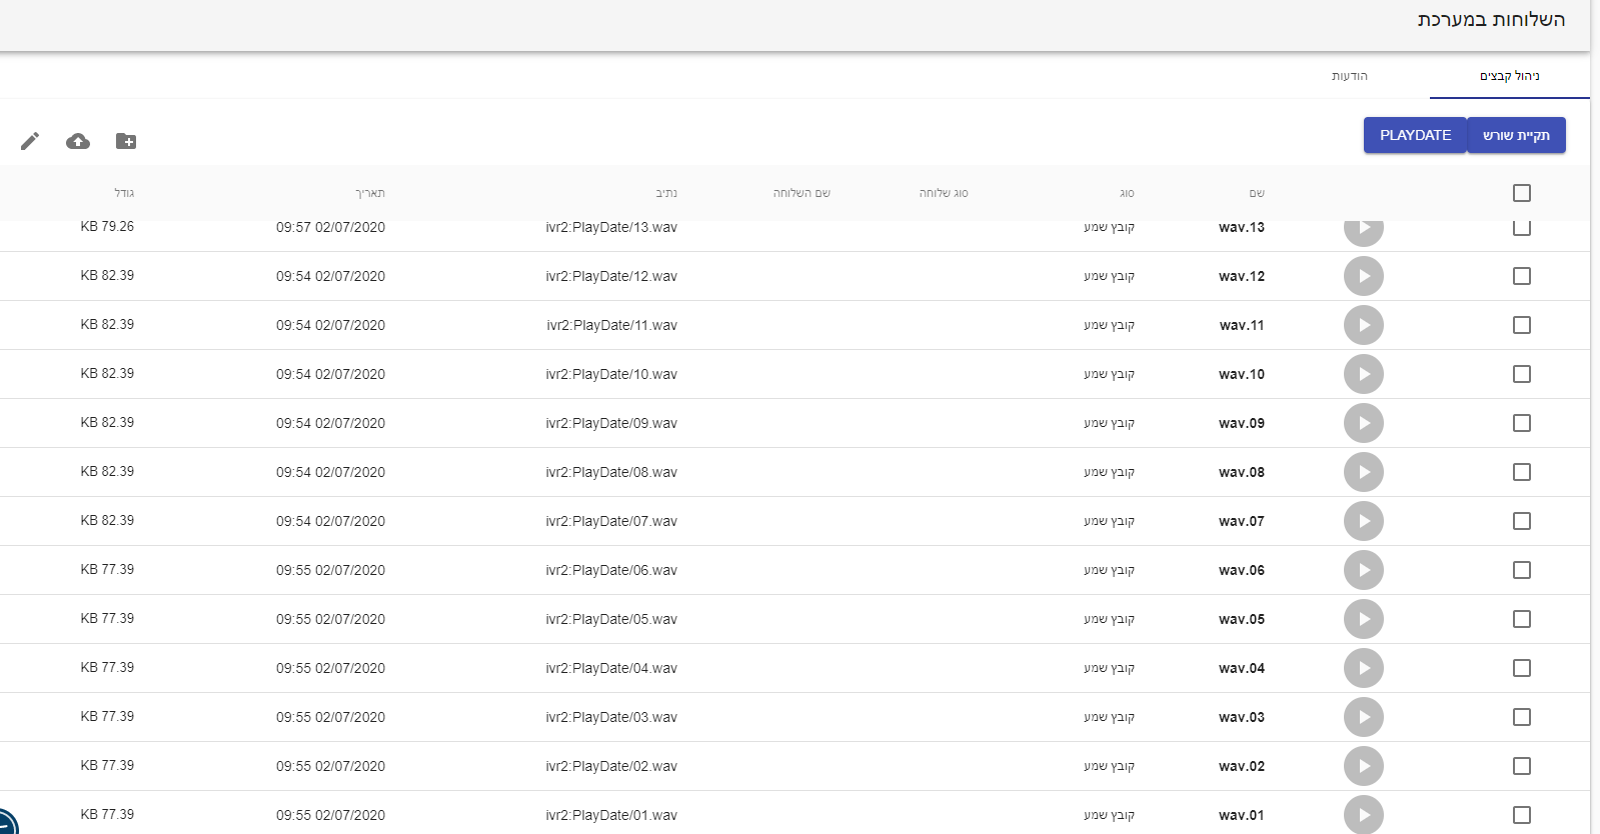
Task: Play the 10.wav audio file
Action: point(1363,374)
